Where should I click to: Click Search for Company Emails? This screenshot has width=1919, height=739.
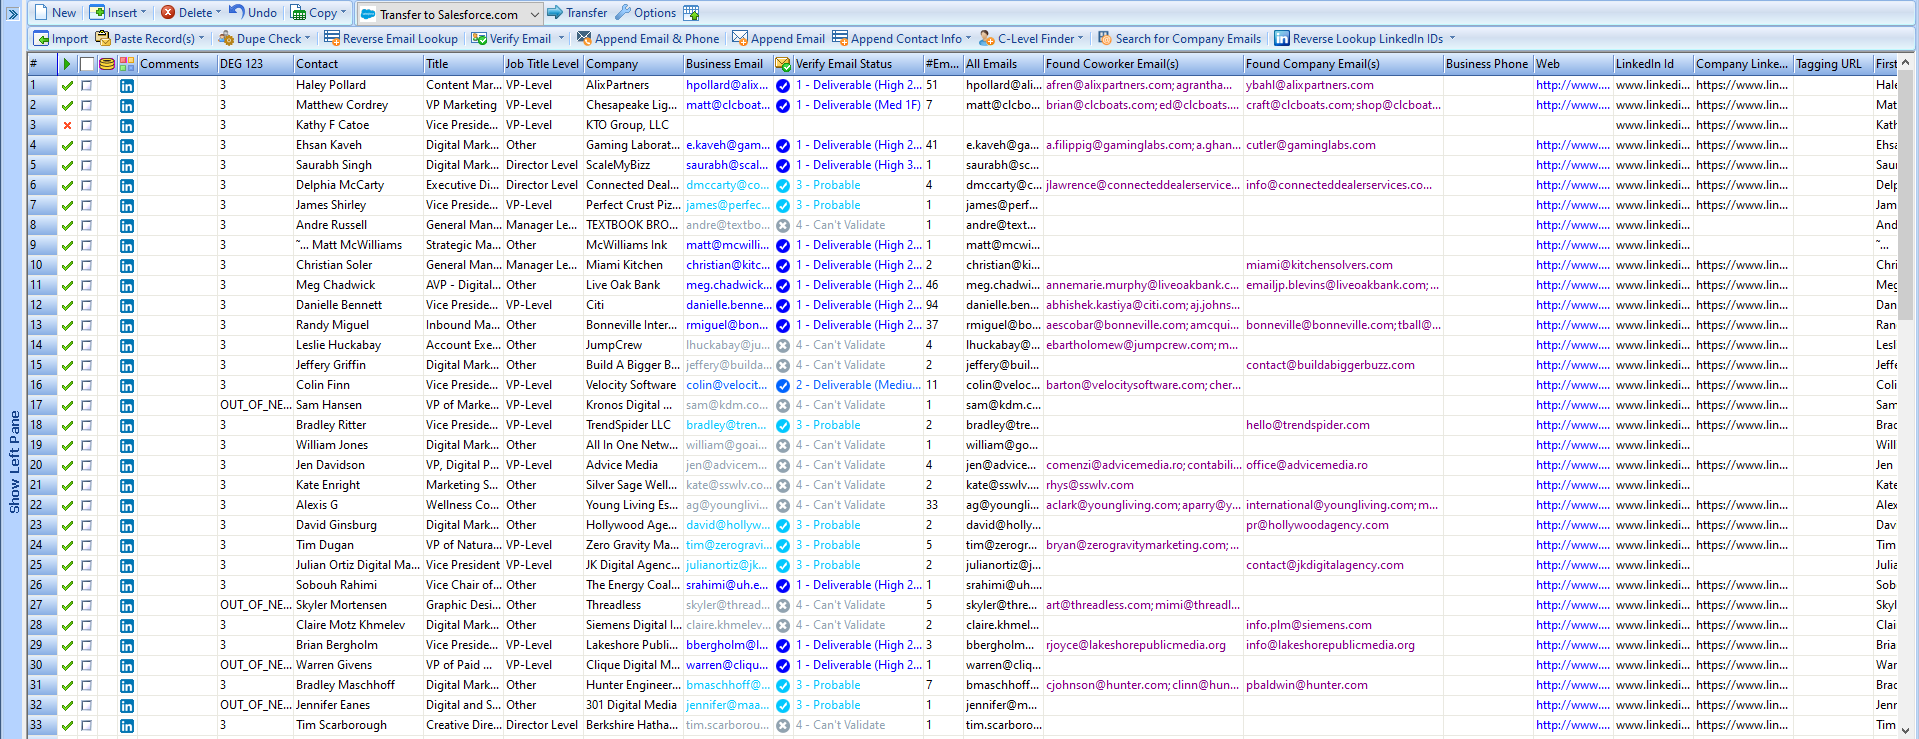click(x=1179, y=39)
